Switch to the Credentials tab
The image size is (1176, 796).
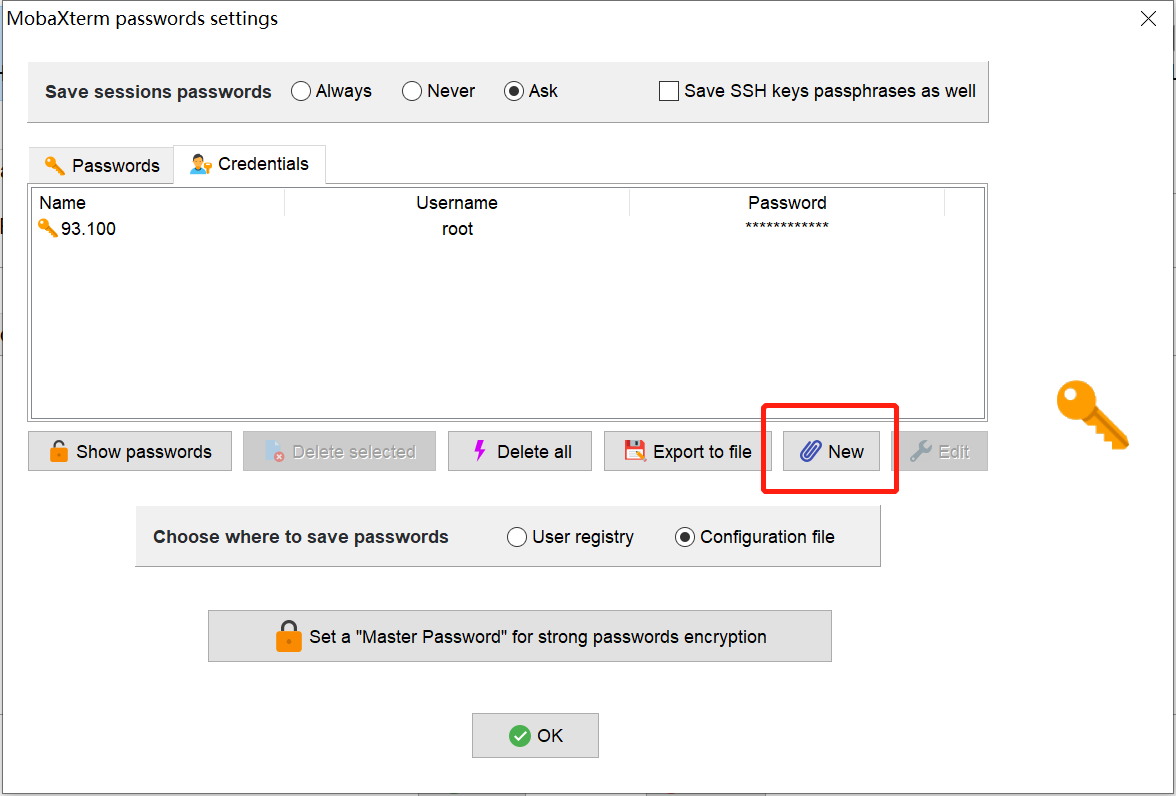249,163
